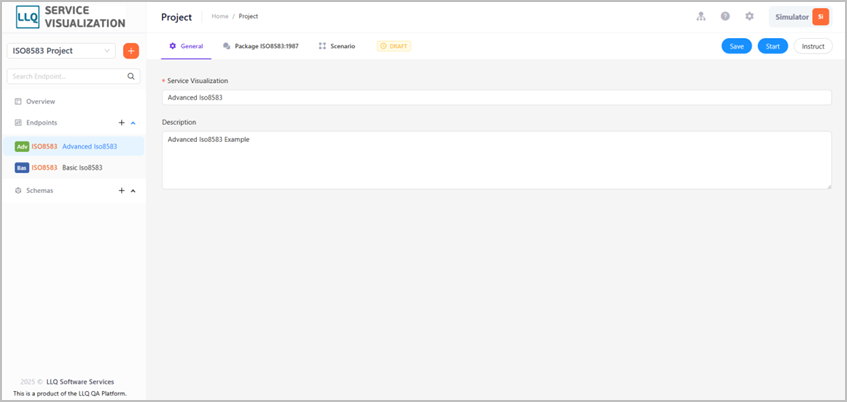The image size is (847, 402).
Task: Click the LLQ Service Visualization logo
Action: click(70, 17)
